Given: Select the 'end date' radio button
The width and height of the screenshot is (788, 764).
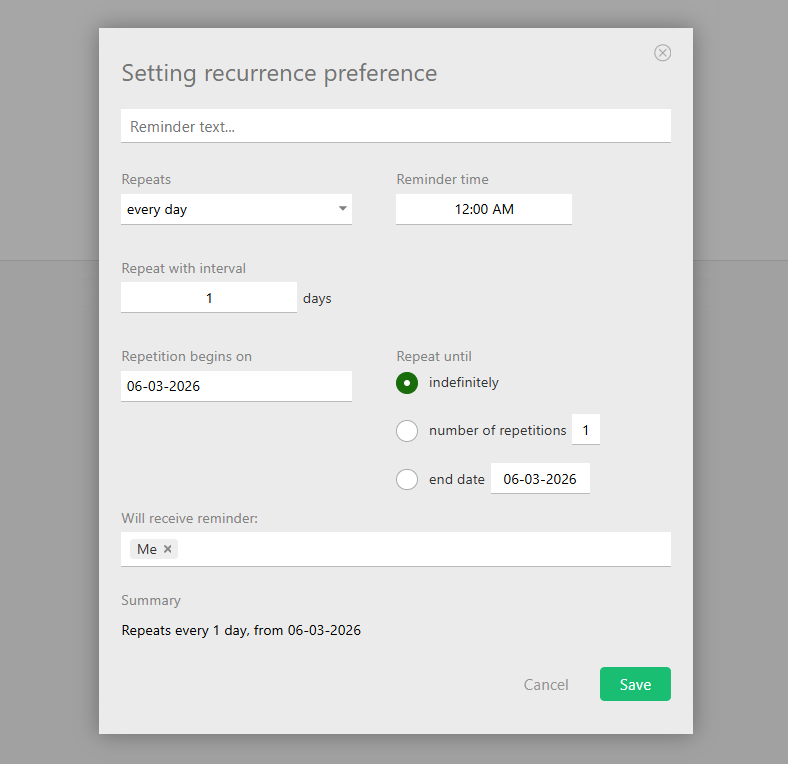Looking at the screenshot, I should (x=407, y=479).
